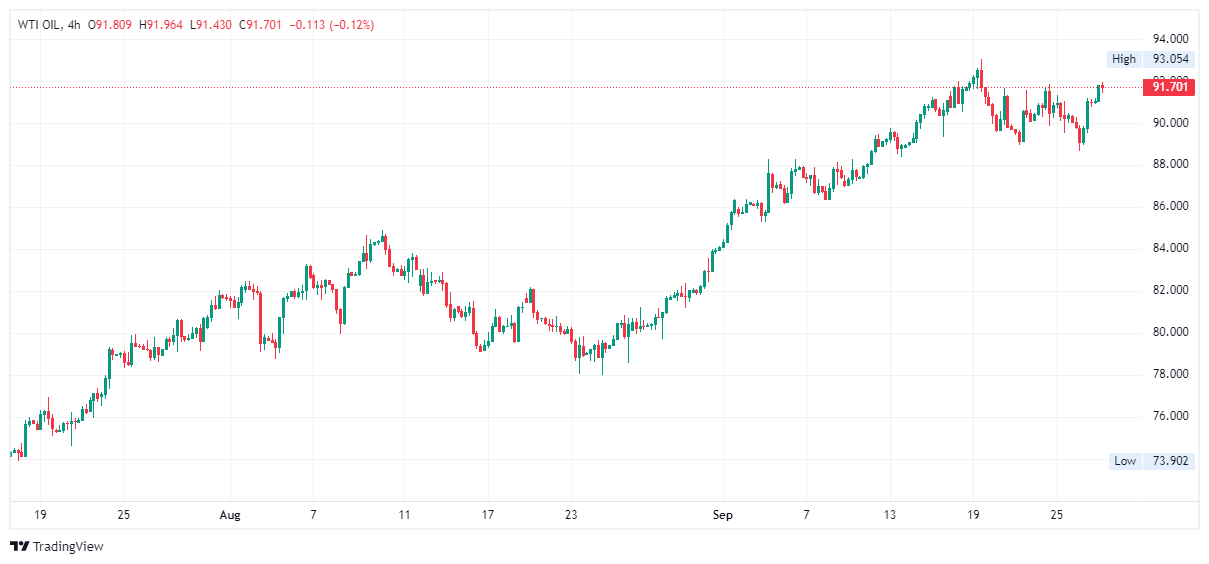Click the 13 date marker on time axis

click(889, 515)
